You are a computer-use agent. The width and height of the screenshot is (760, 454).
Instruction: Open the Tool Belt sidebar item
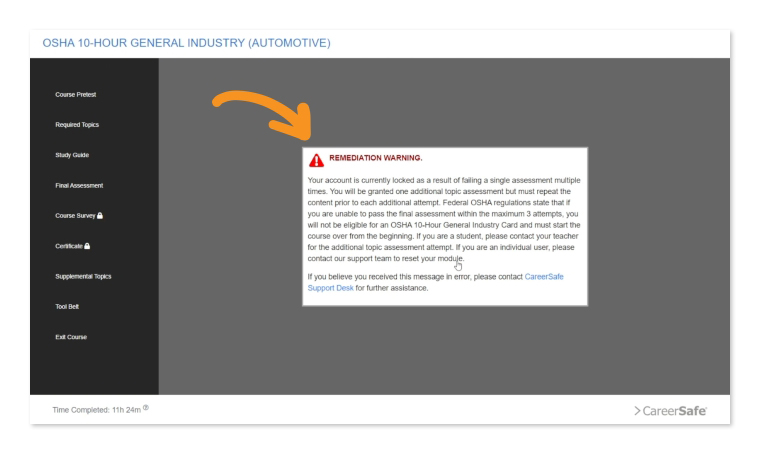pos(67,307)
